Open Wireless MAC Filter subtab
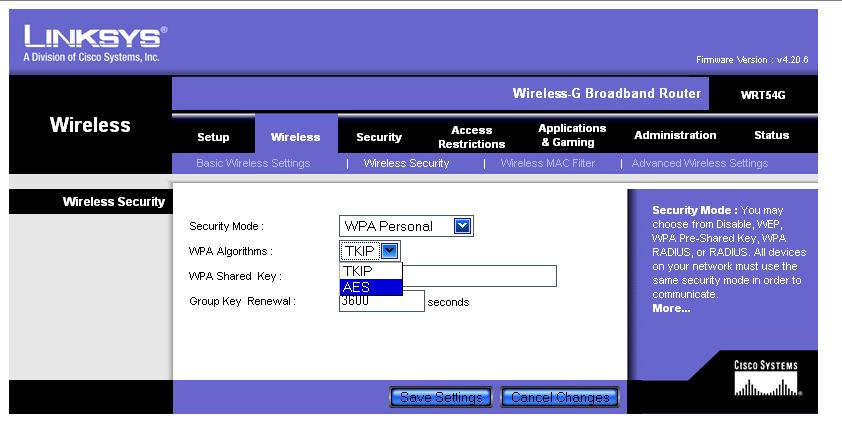The height and width of the screenshot is (433, 842). [548, 163]
